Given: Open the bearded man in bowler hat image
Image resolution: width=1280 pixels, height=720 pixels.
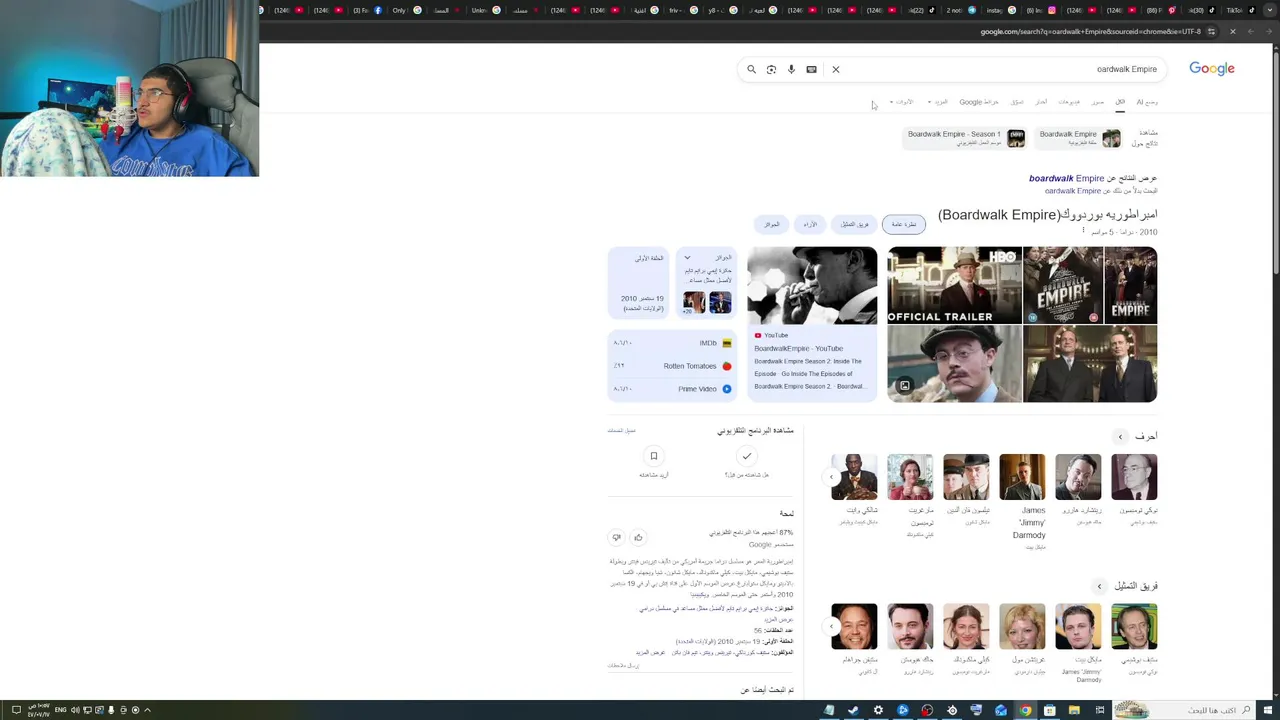Looking at the screenshot, I should point(955,364).
